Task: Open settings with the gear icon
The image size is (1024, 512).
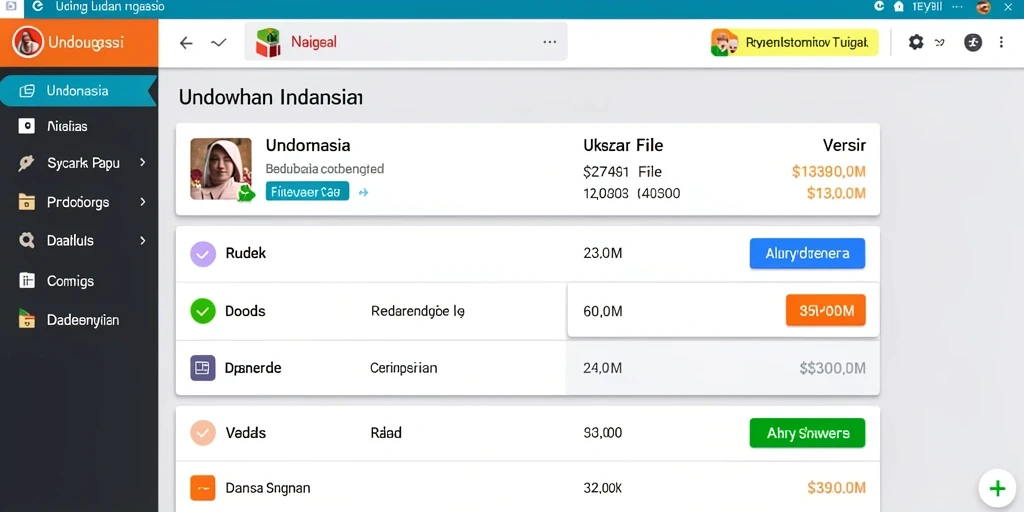Action: coord(916,42)
